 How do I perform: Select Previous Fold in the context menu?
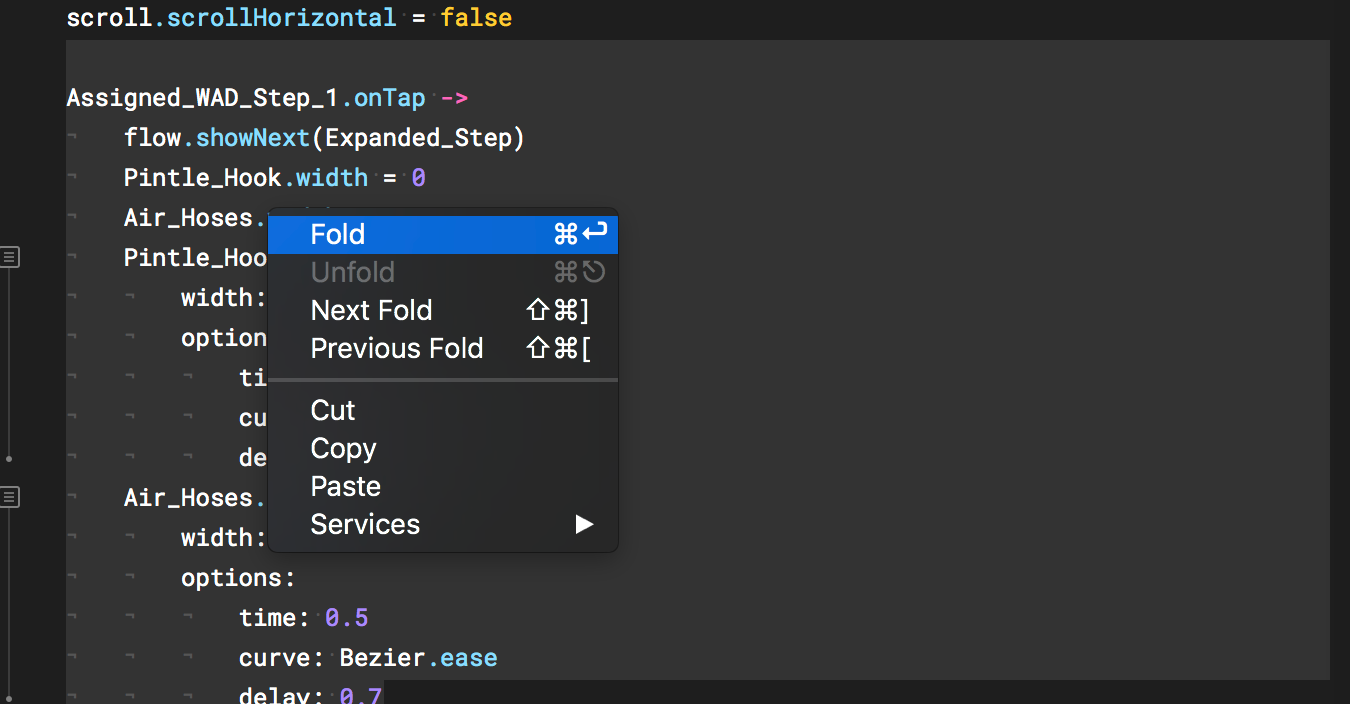(397, 349)
